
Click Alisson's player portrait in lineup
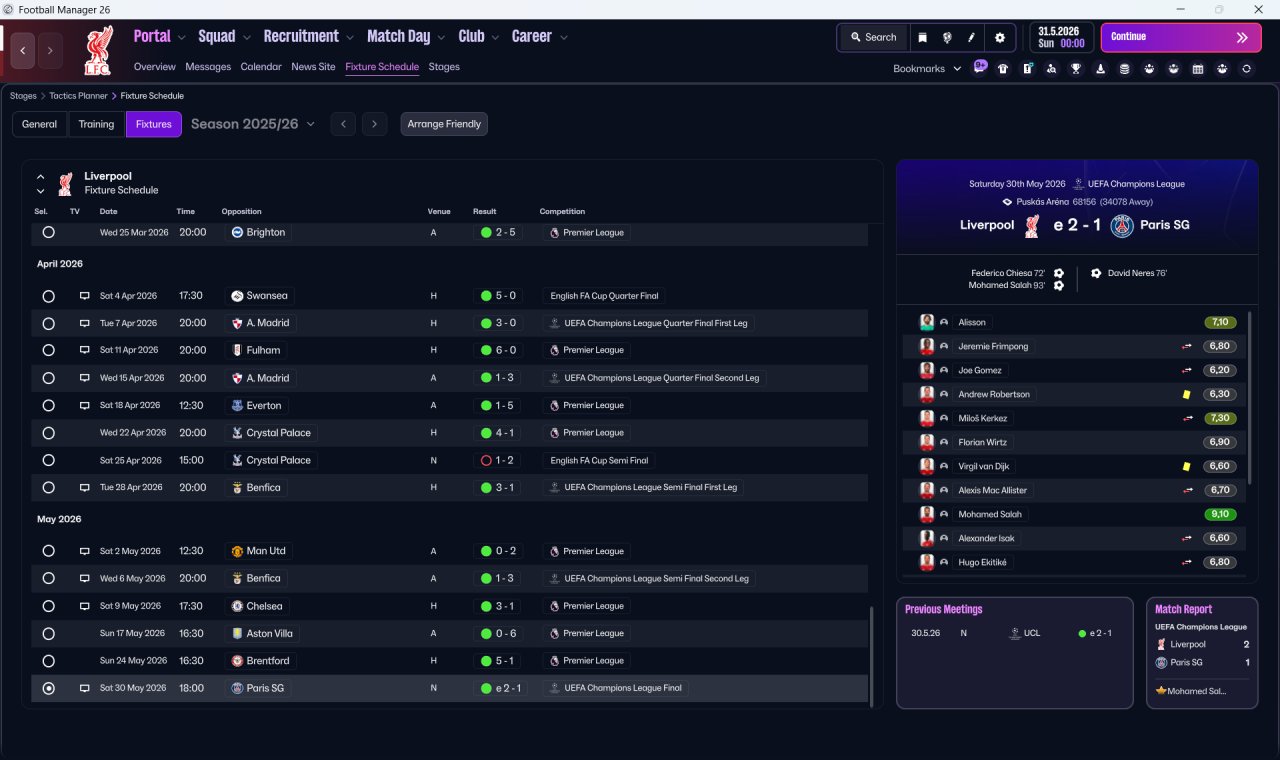[x=927, y=322]
